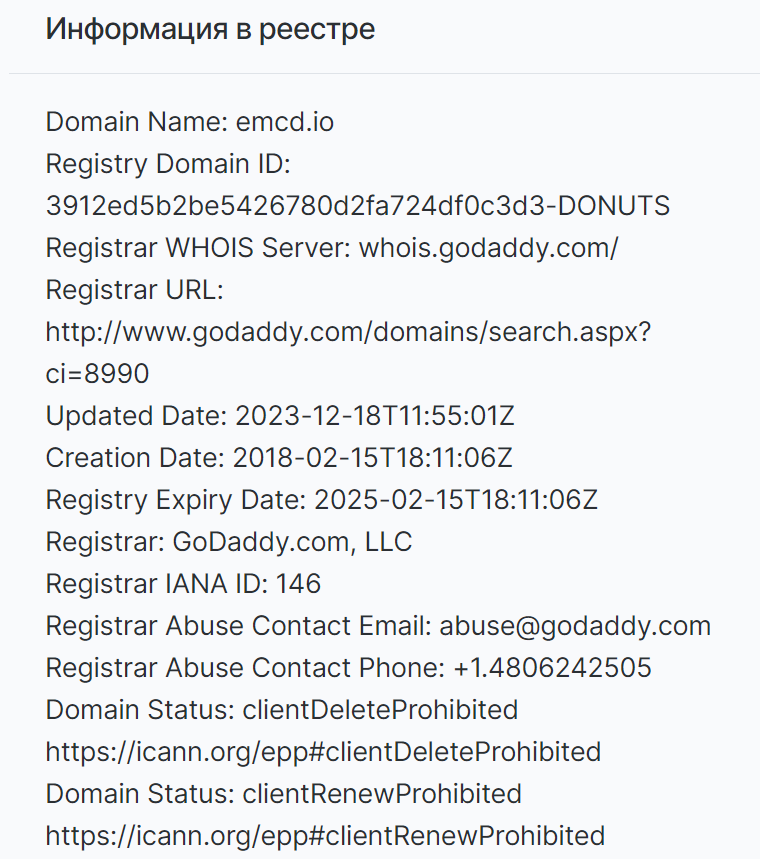Image resolution: width=760 pixels, height=859 pixels.
Task: Click the Registry Expiry Date 2025-02-15 line
Action: point(322,500)
